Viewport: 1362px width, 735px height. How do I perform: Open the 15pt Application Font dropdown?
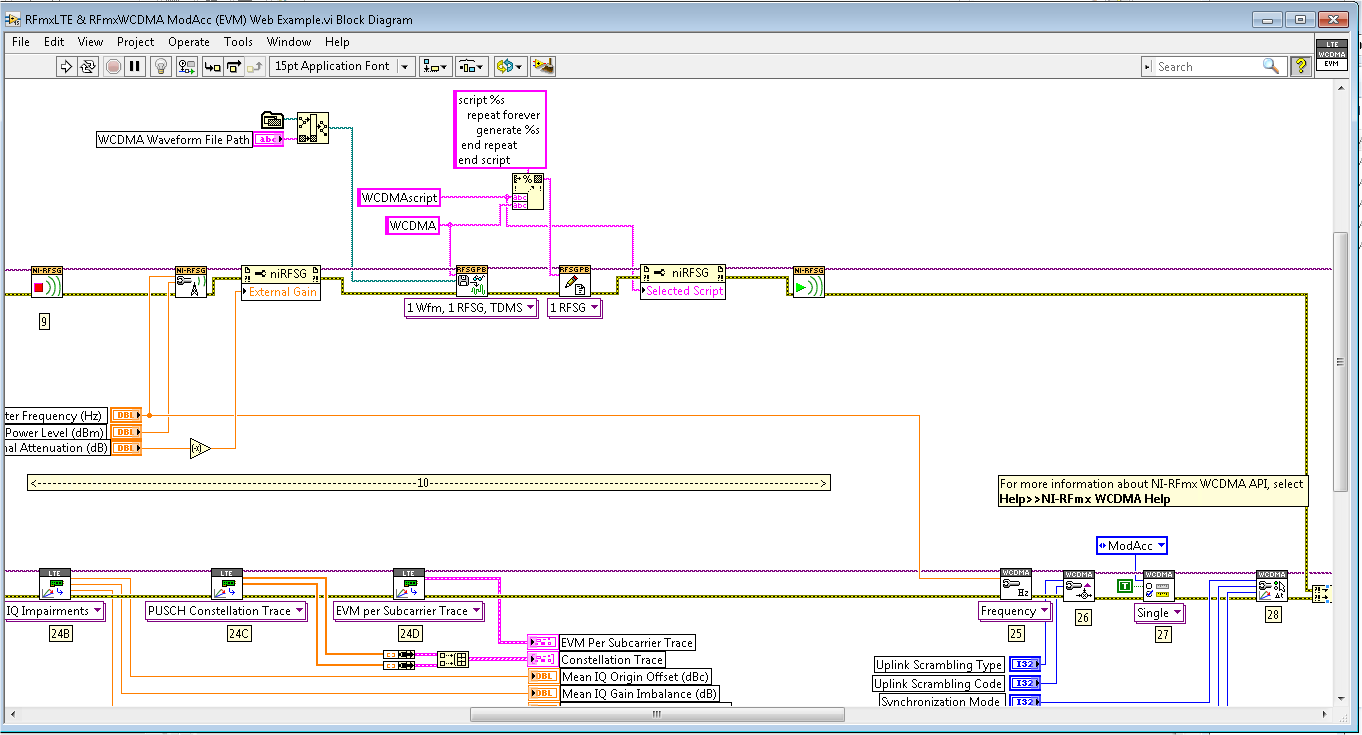342,66
